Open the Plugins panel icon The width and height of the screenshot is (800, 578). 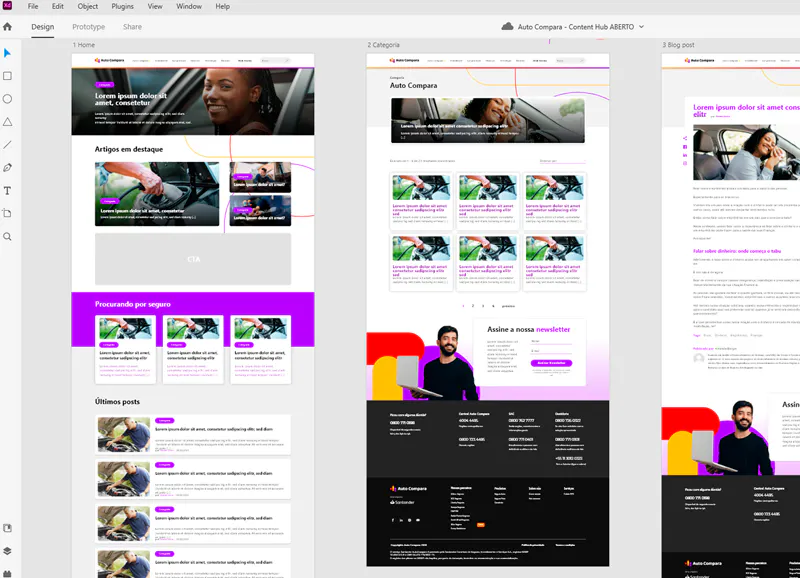click(x=7, y=573)
